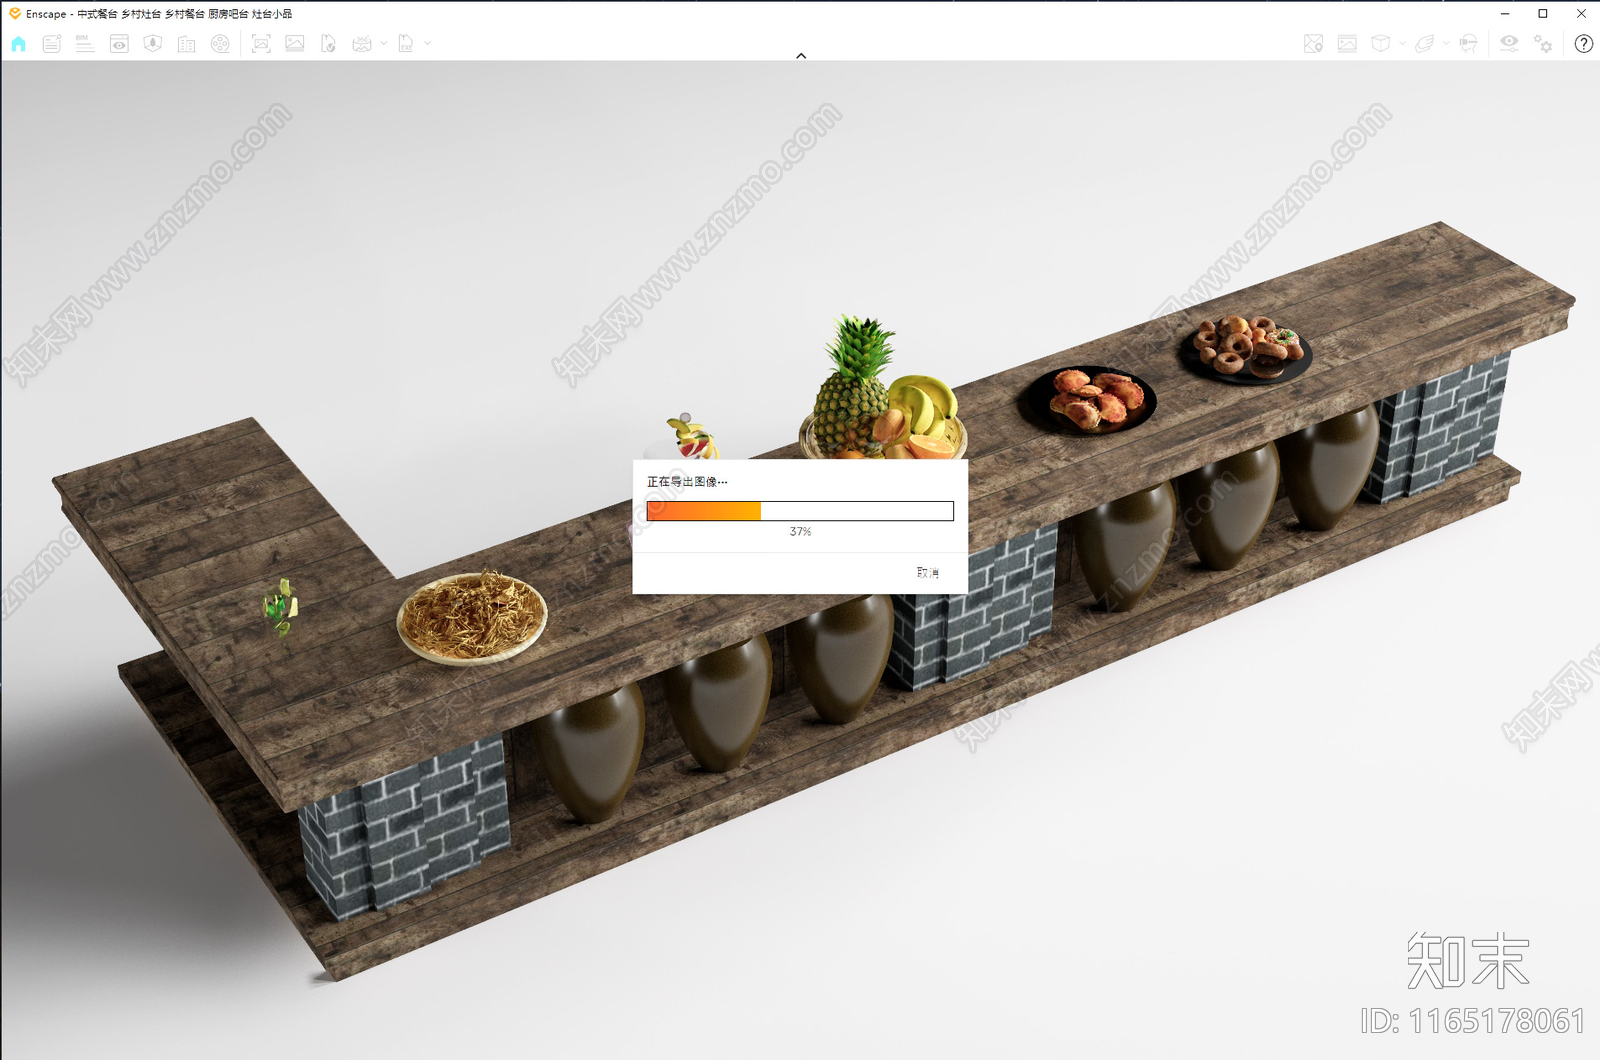Click the Home icon in the toolbar
1600x1060 pixels.
tap(19, 43)
